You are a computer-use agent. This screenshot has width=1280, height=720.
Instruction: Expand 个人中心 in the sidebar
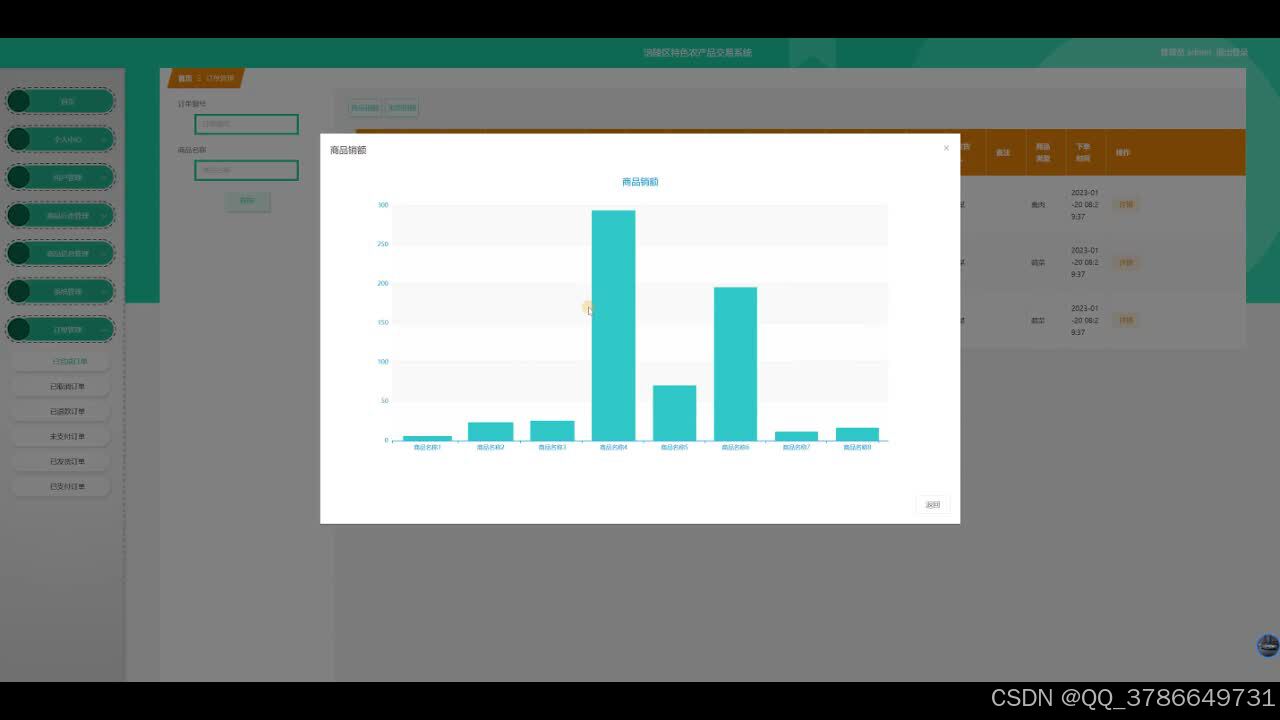[61, 139]
